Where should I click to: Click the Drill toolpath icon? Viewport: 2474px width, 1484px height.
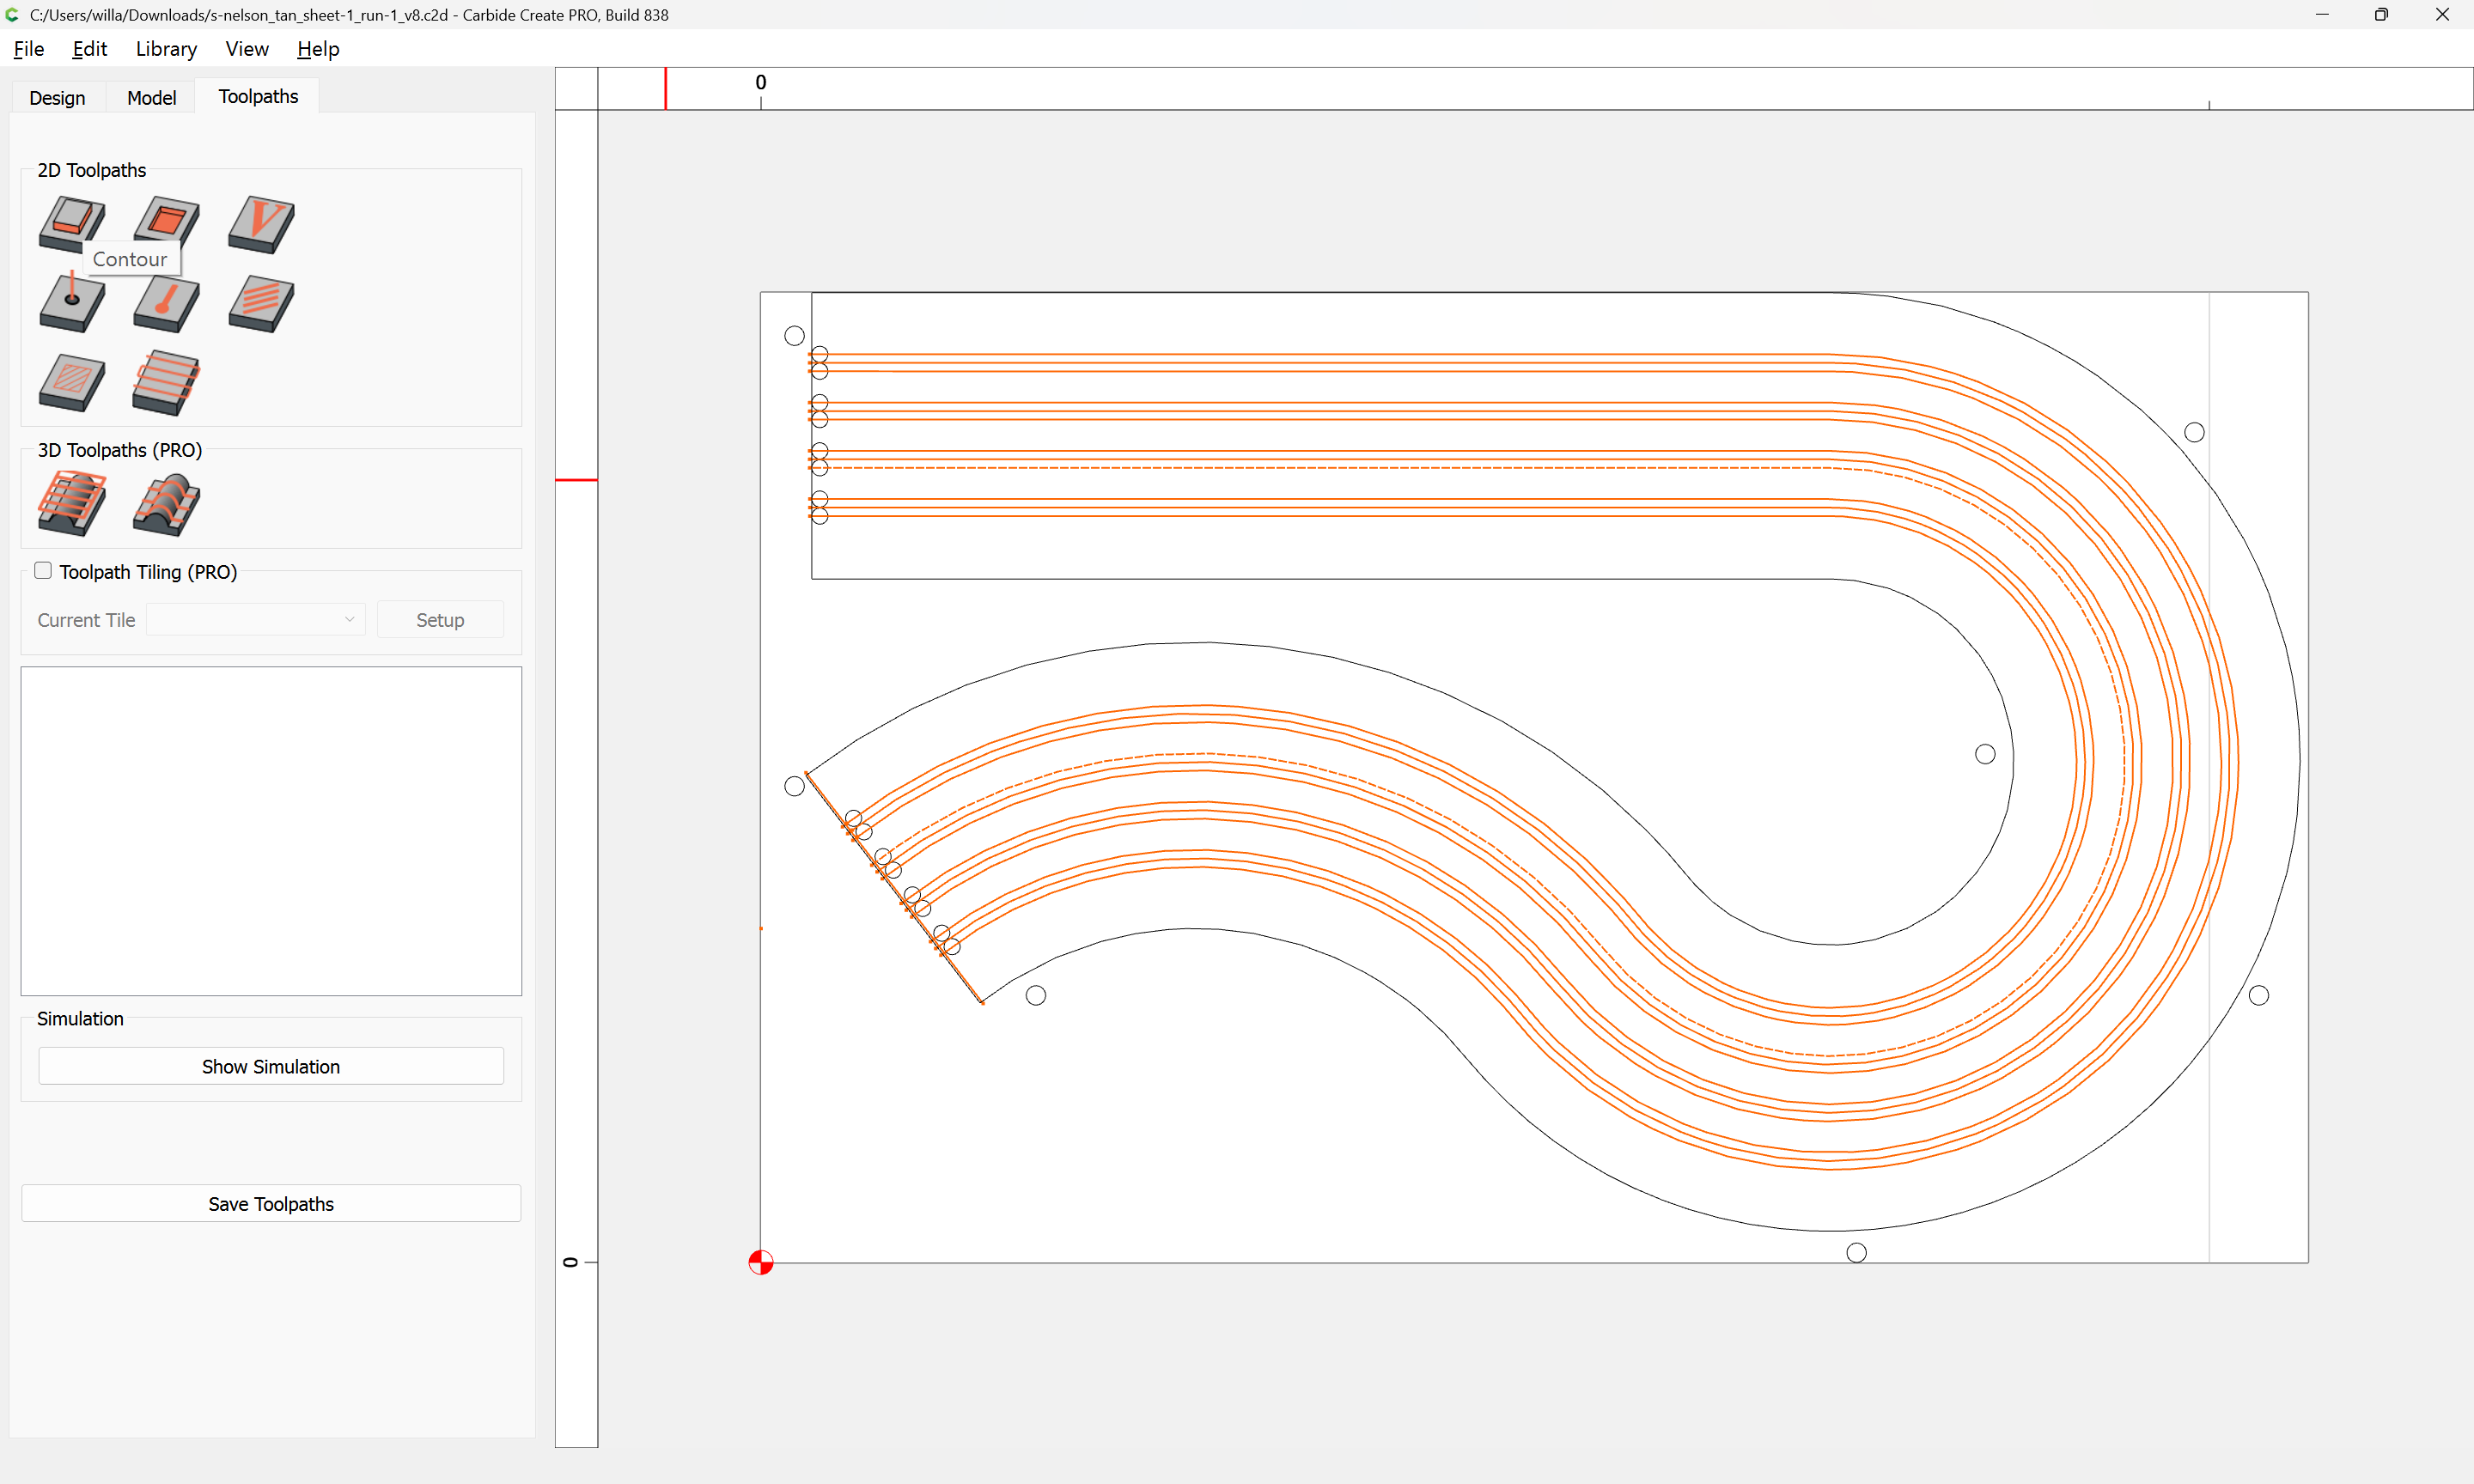pos(71,303)
